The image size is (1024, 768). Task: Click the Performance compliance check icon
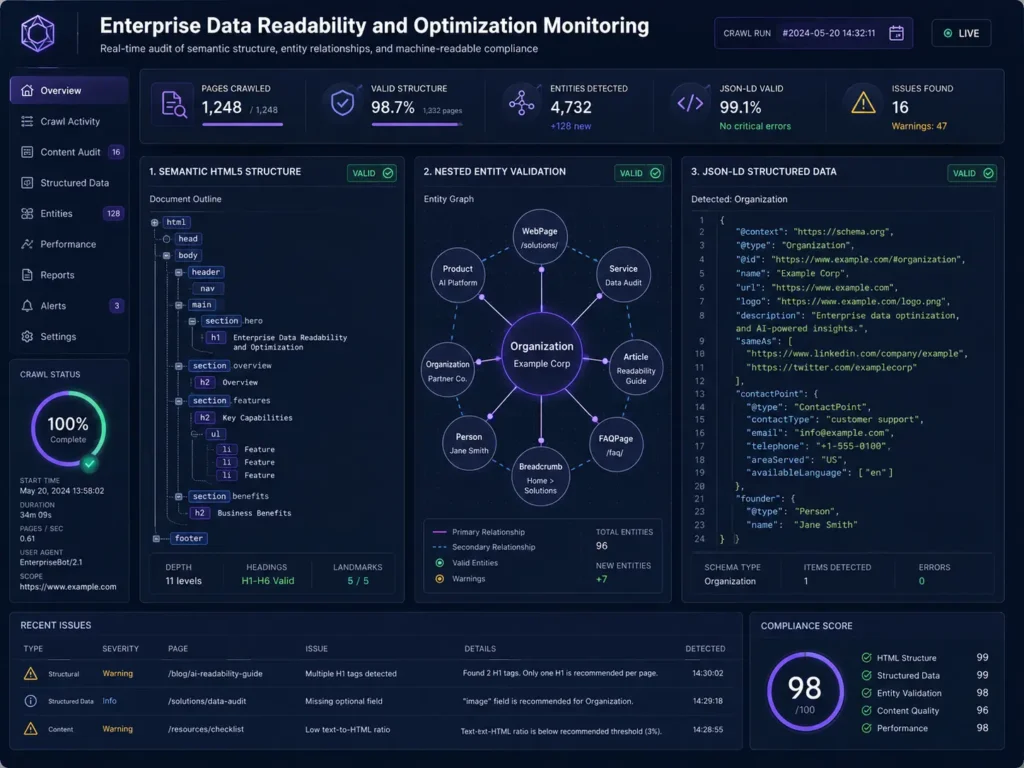pos(867,728)
